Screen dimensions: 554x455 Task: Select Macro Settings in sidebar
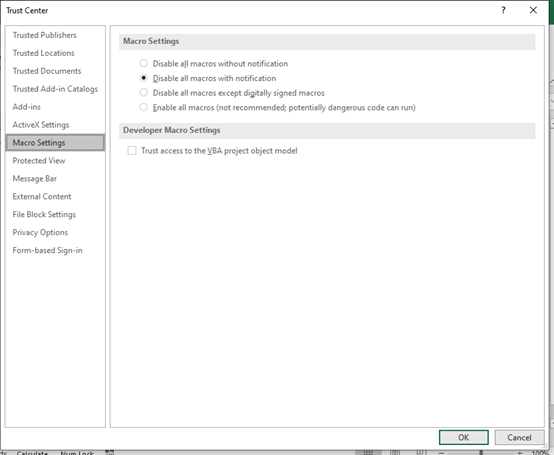(x=55, y=143)
